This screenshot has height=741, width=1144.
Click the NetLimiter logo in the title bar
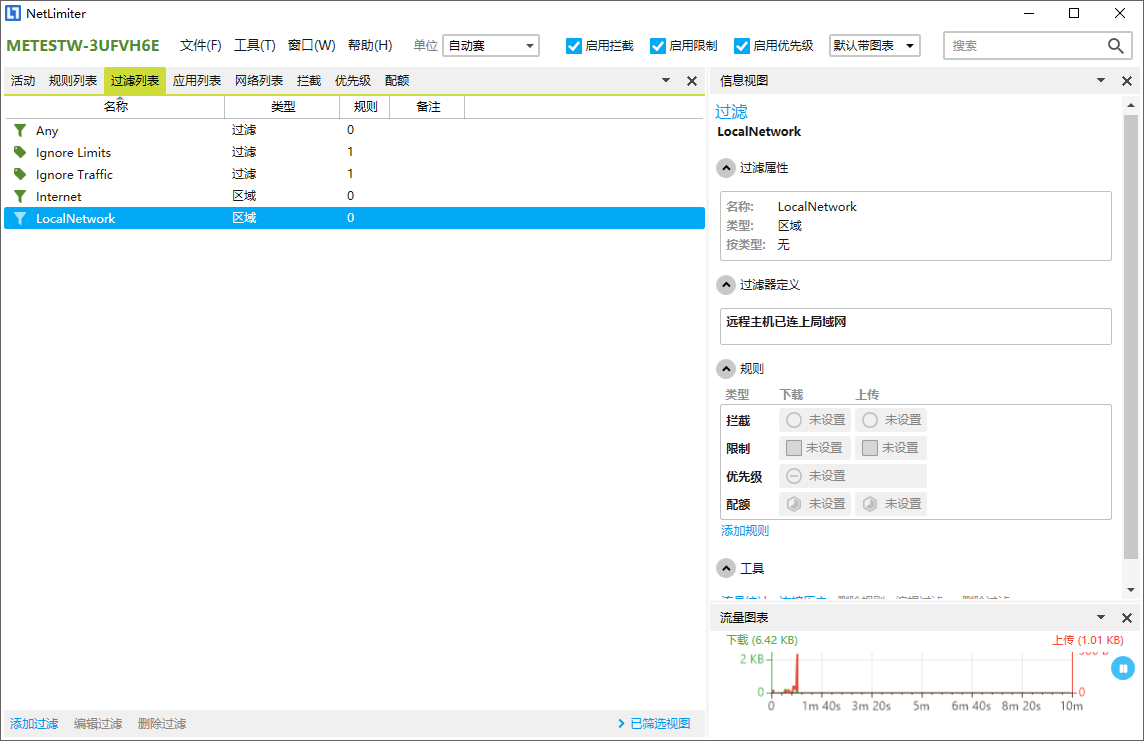point(13,13)
